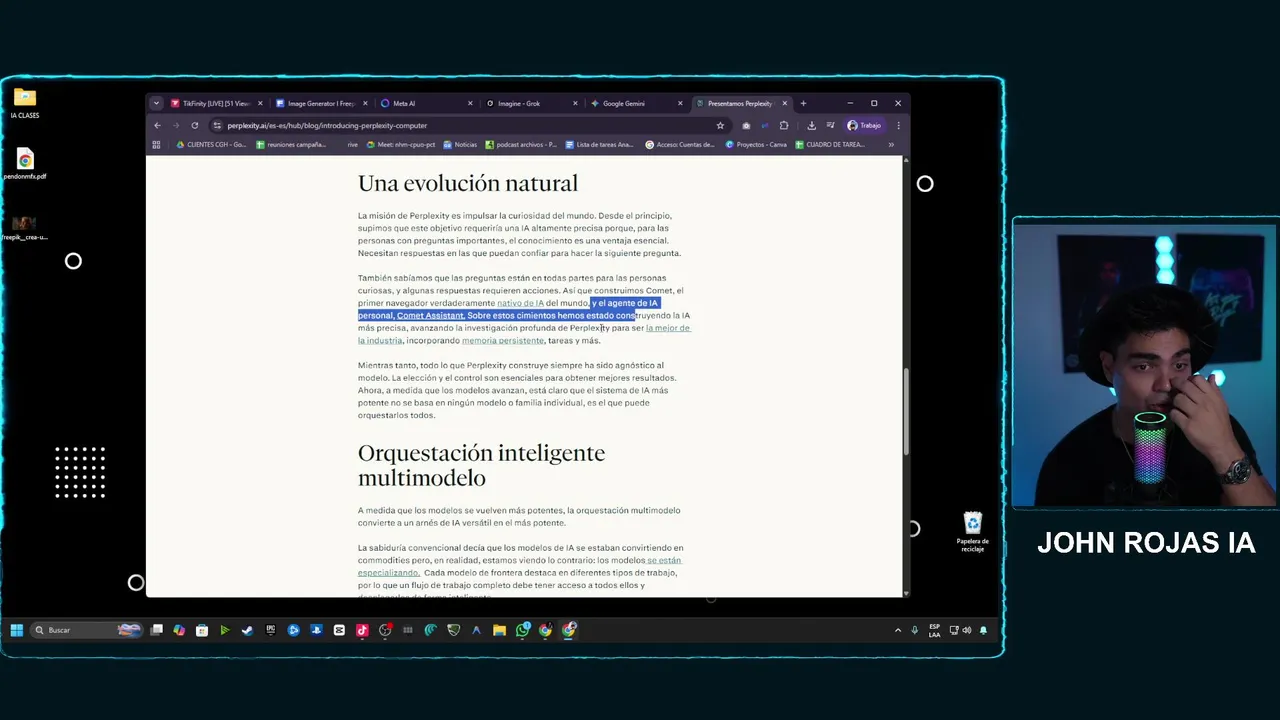Expand the system tray hidden icons arrow
This screenshot has width=1280, height=720.
898,630
